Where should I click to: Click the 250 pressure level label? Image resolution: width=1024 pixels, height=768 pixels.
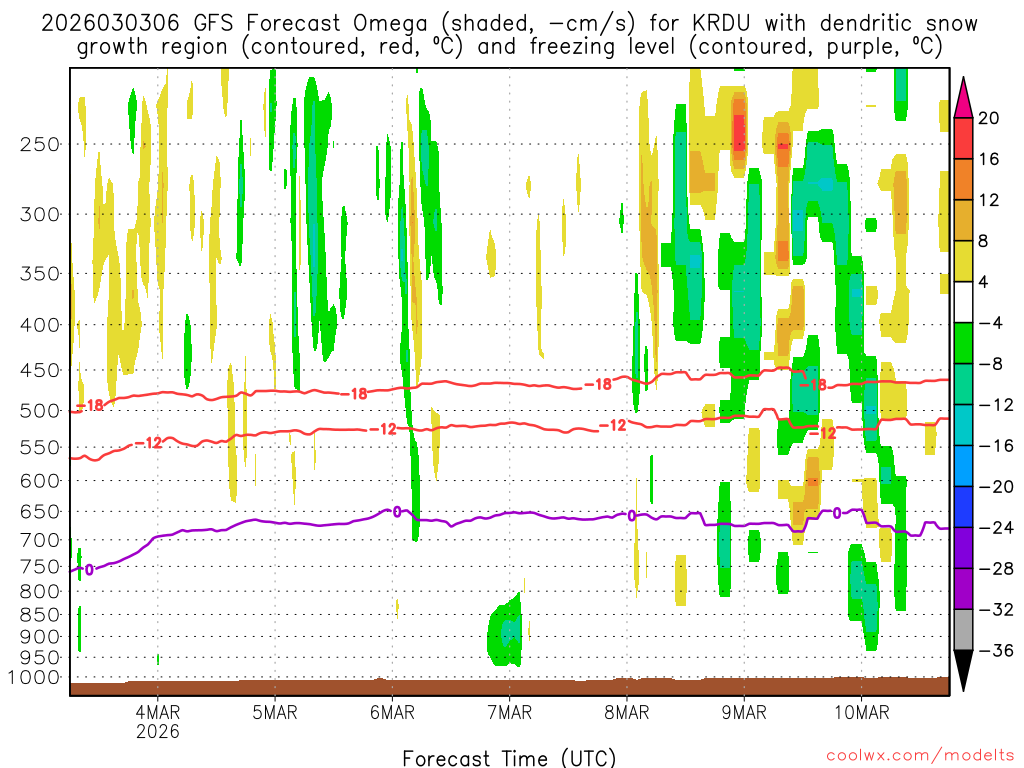click(40, 144)
